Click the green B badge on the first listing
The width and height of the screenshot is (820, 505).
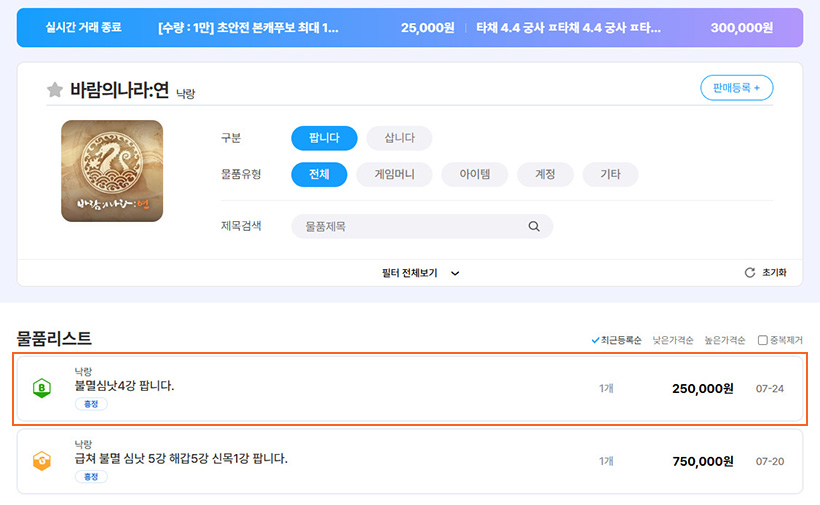42,389
